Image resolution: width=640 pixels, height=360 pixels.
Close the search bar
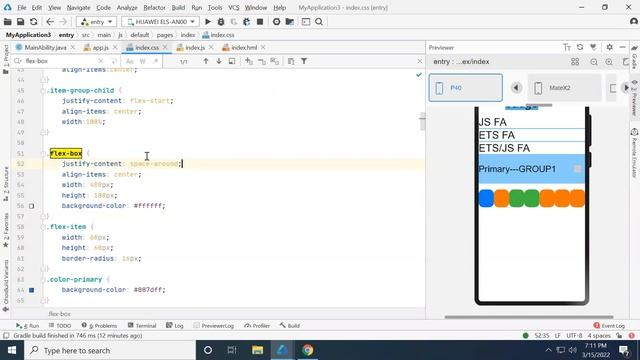pyautogui.click(x=420, y=61)
